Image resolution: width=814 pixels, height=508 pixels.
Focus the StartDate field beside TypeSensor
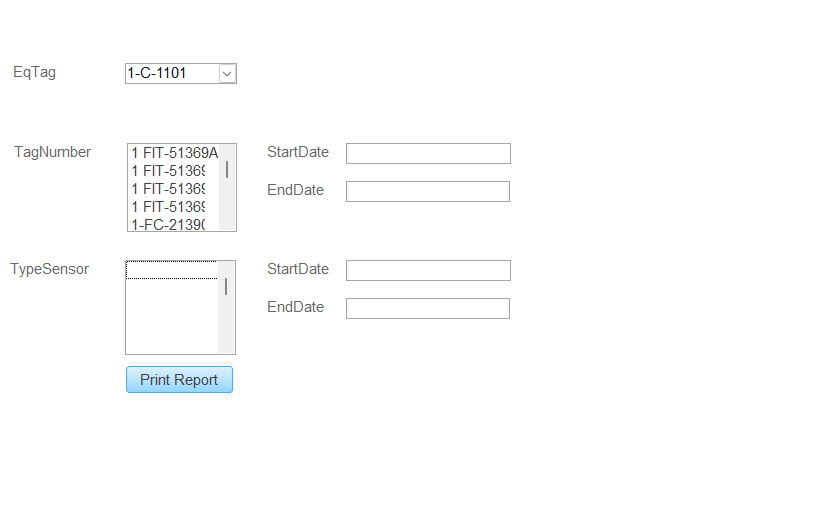pos(428,270)
